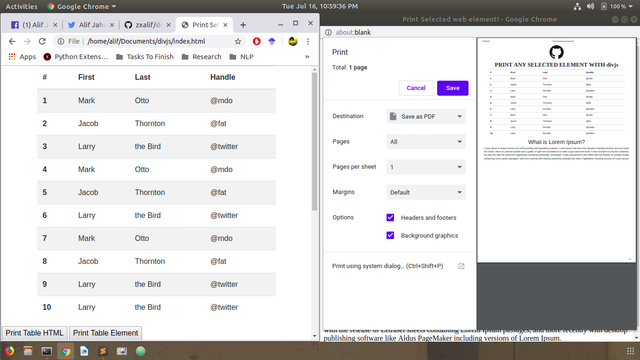Click the blue shield extension icon

point(272,41)
